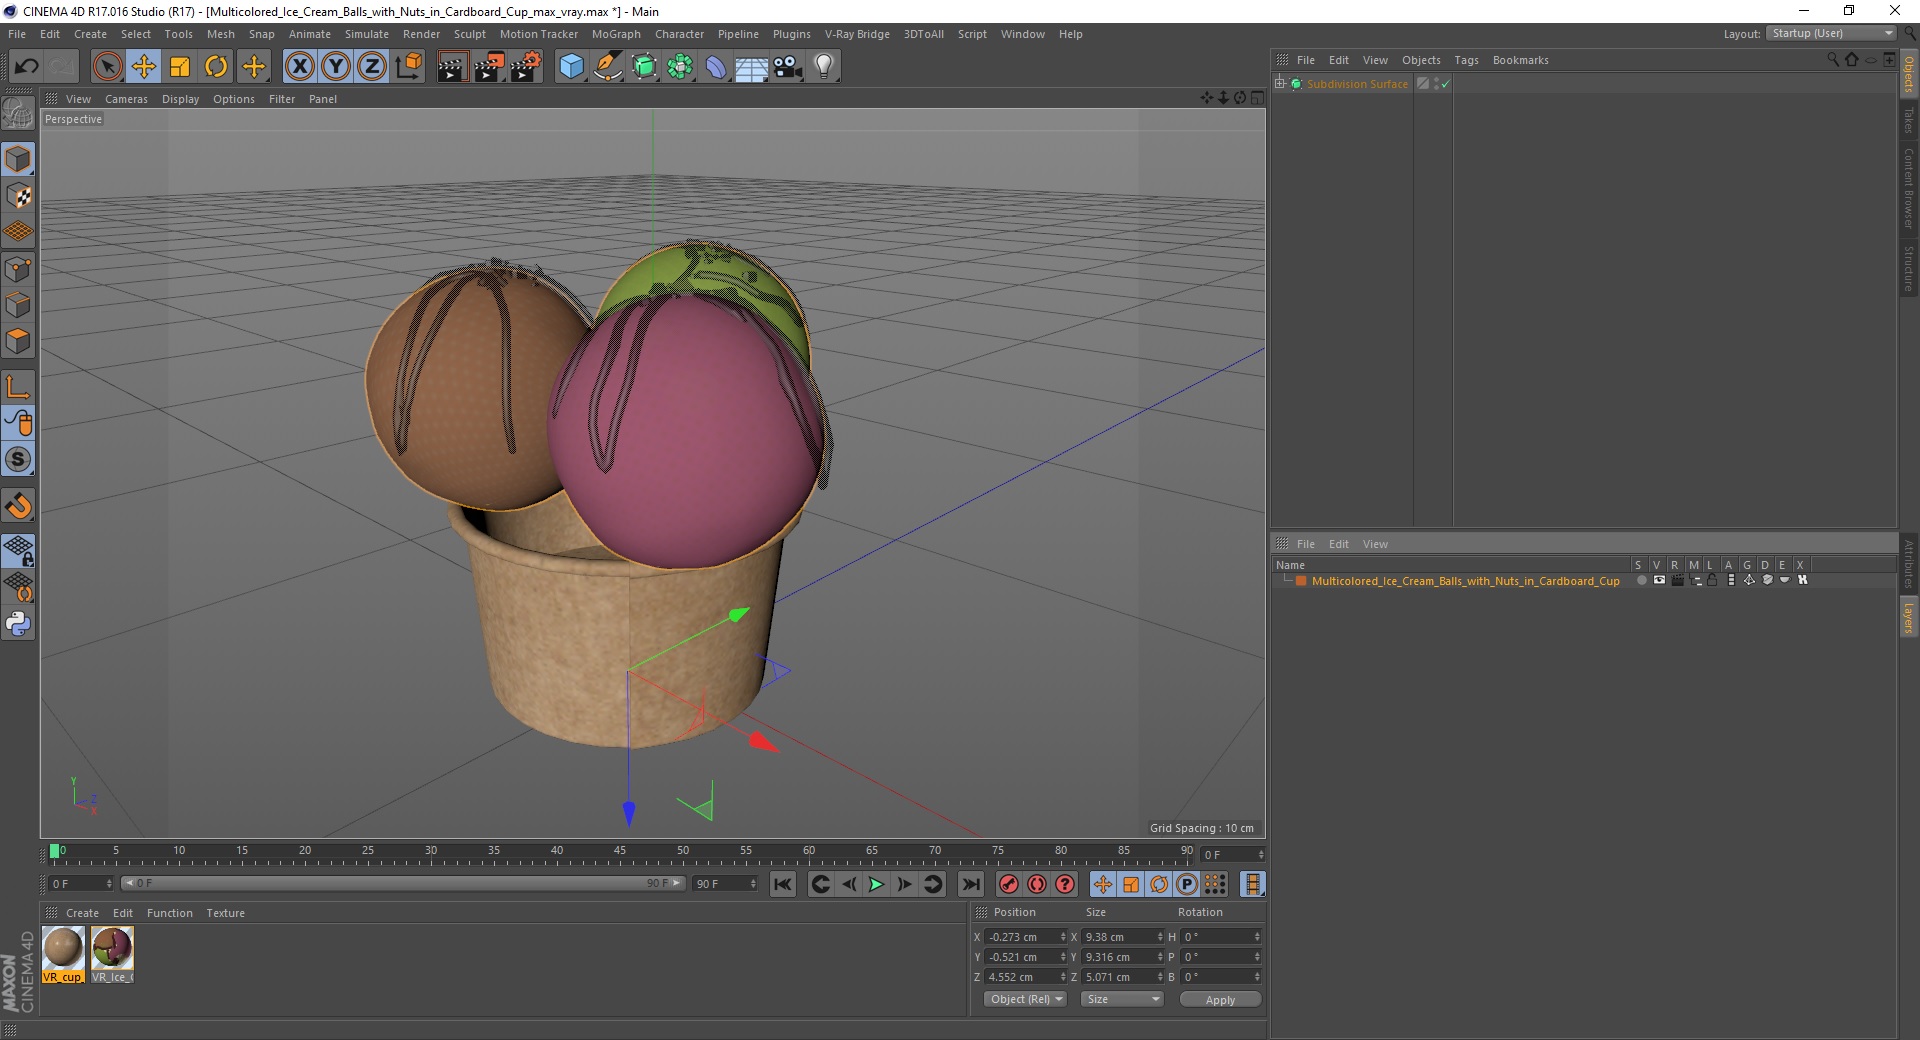Click the Enable Snap magnet icon
This screenshot has height=1040, width=1920.
[x=18, y=506]
